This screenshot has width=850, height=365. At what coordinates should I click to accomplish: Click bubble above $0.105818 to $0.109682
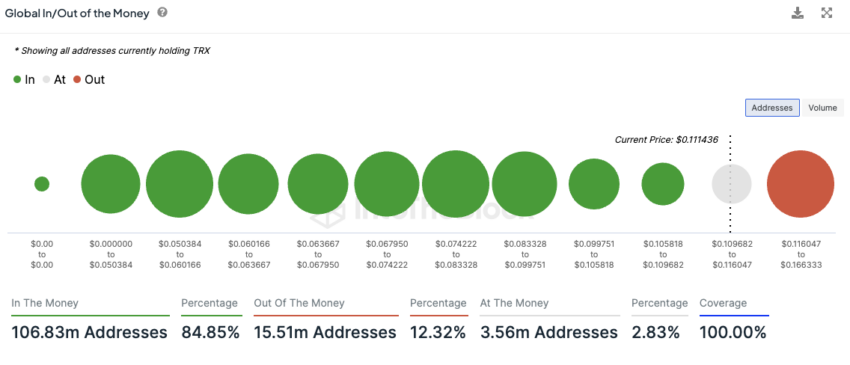coord(662,184)
